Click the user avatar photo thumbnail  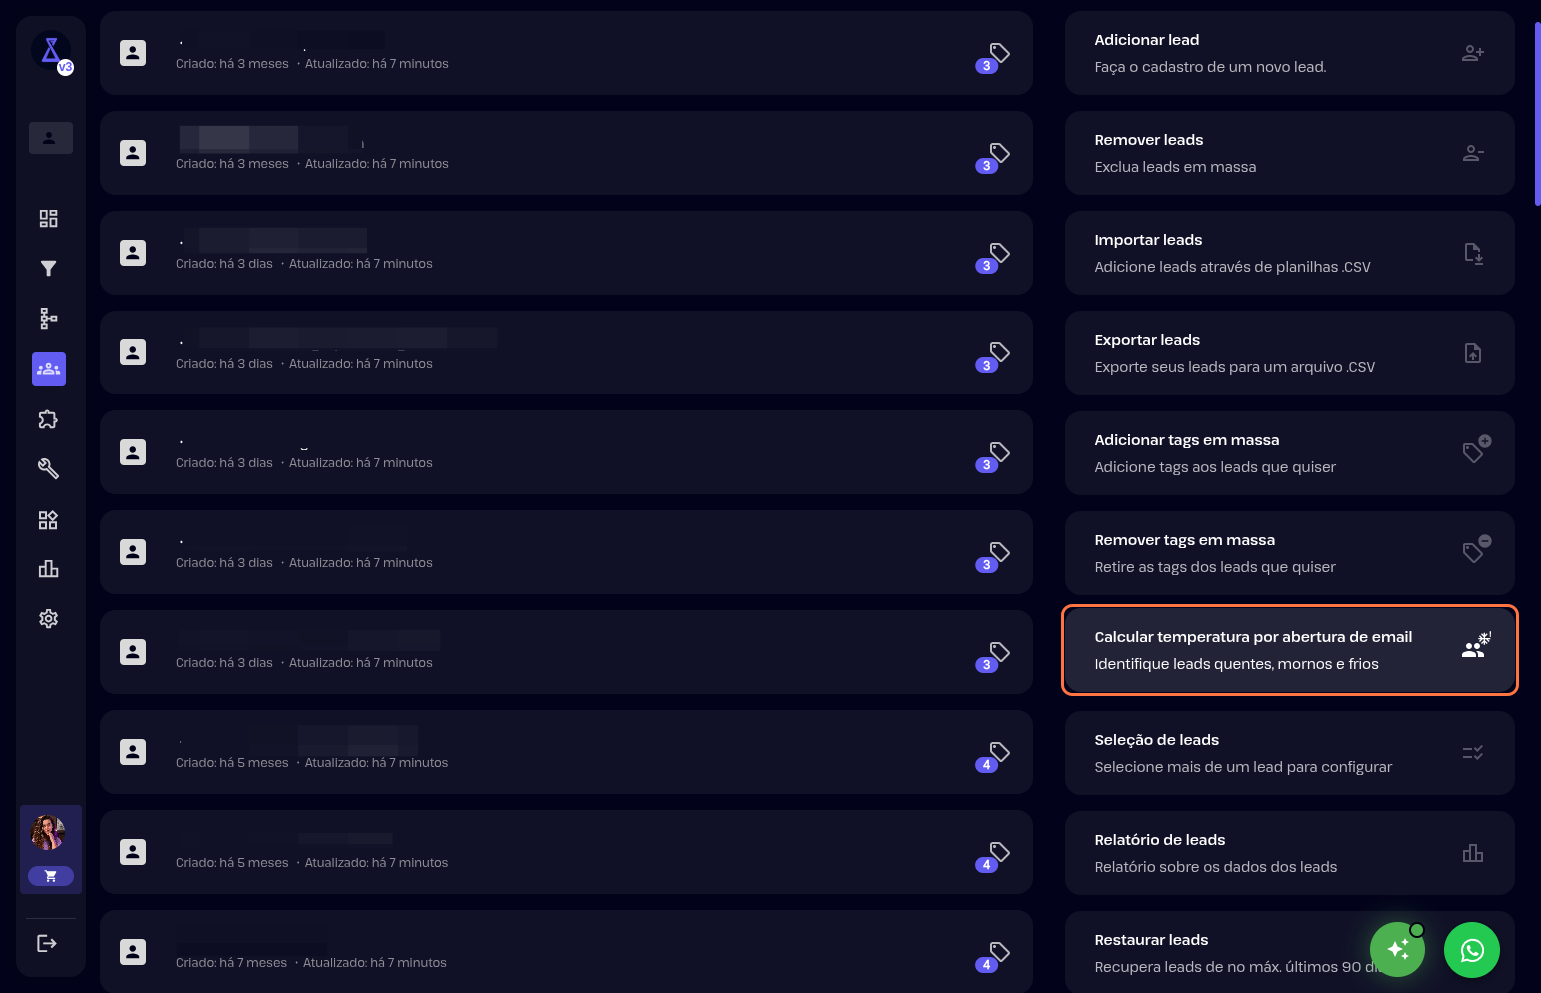49,832
